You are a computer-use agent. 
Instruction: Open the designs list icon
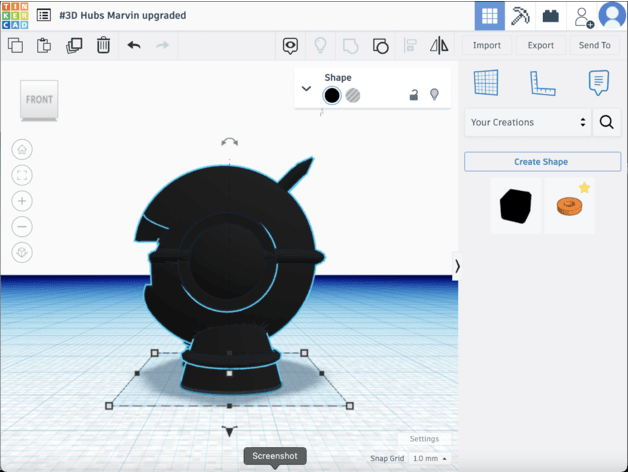pyautogui.click(x=44, y=15)
